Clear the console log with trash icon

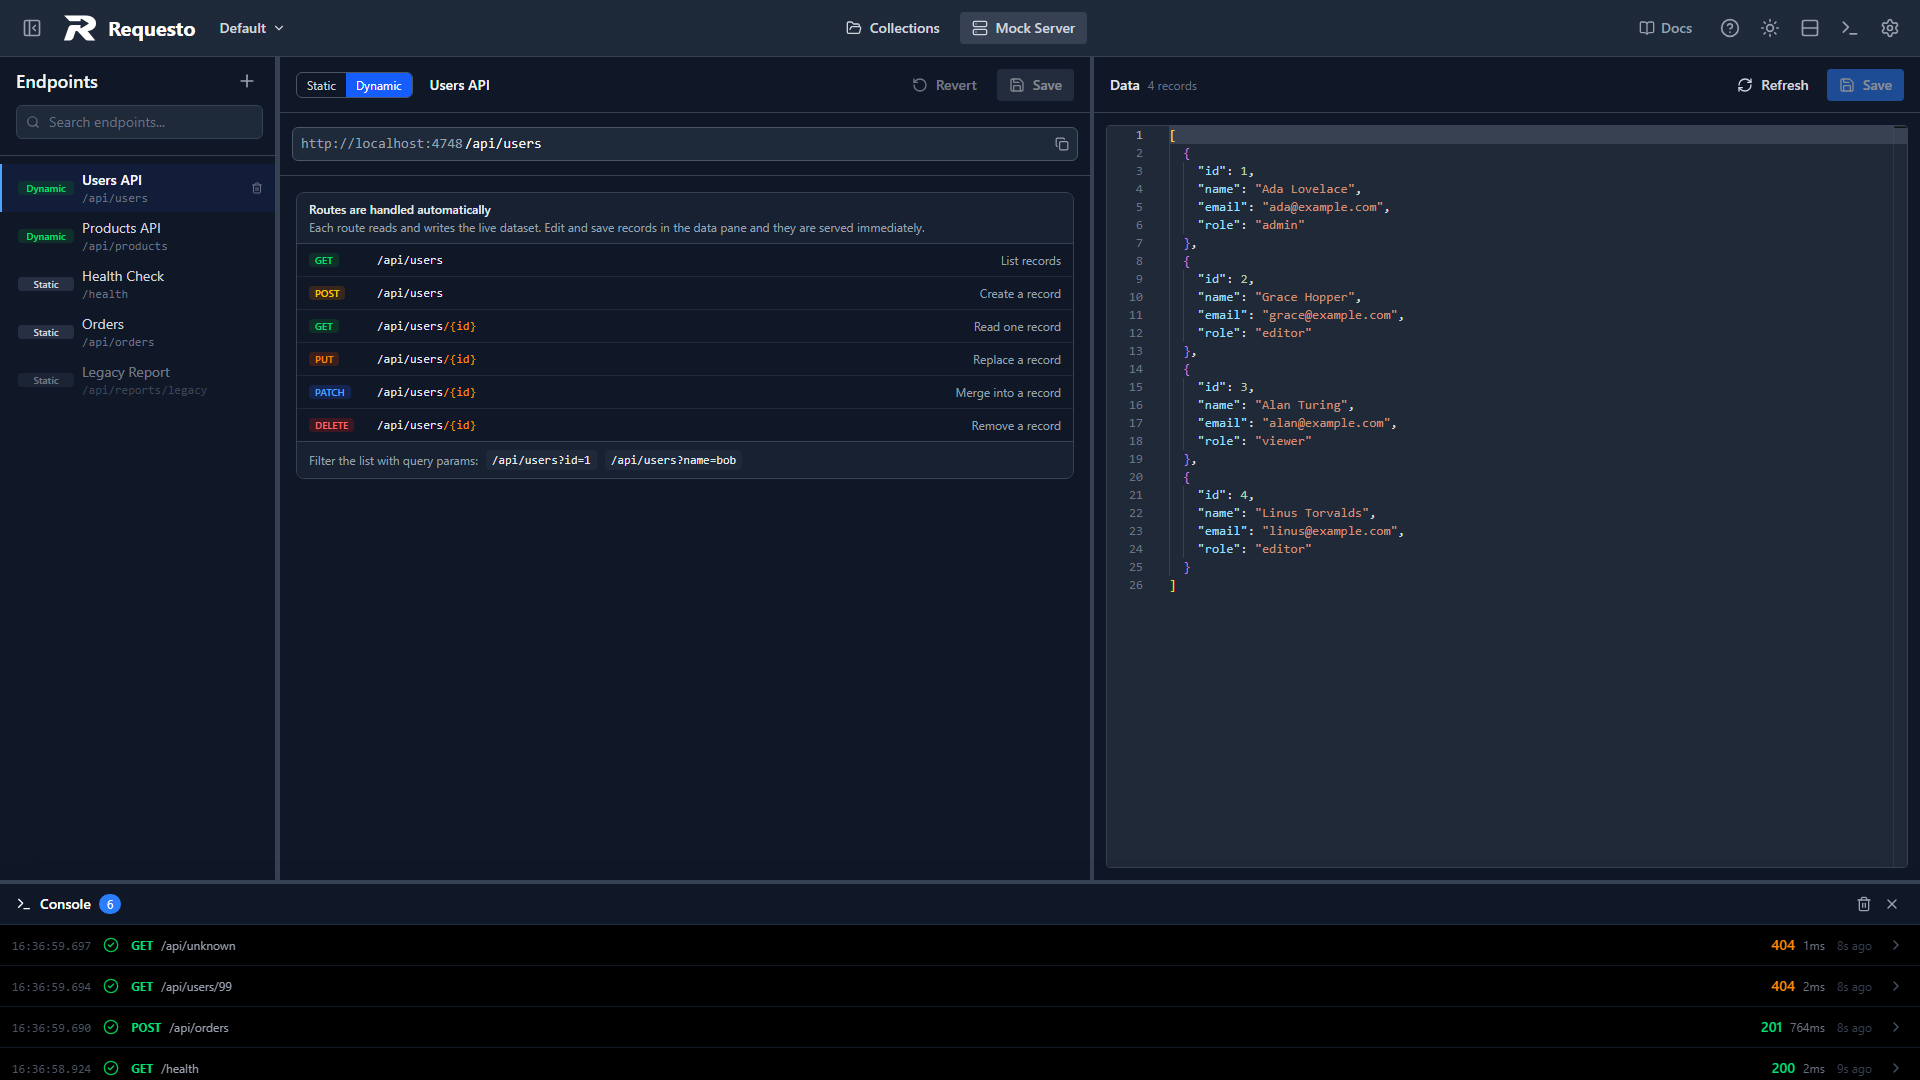click(x=1864, y=904)
